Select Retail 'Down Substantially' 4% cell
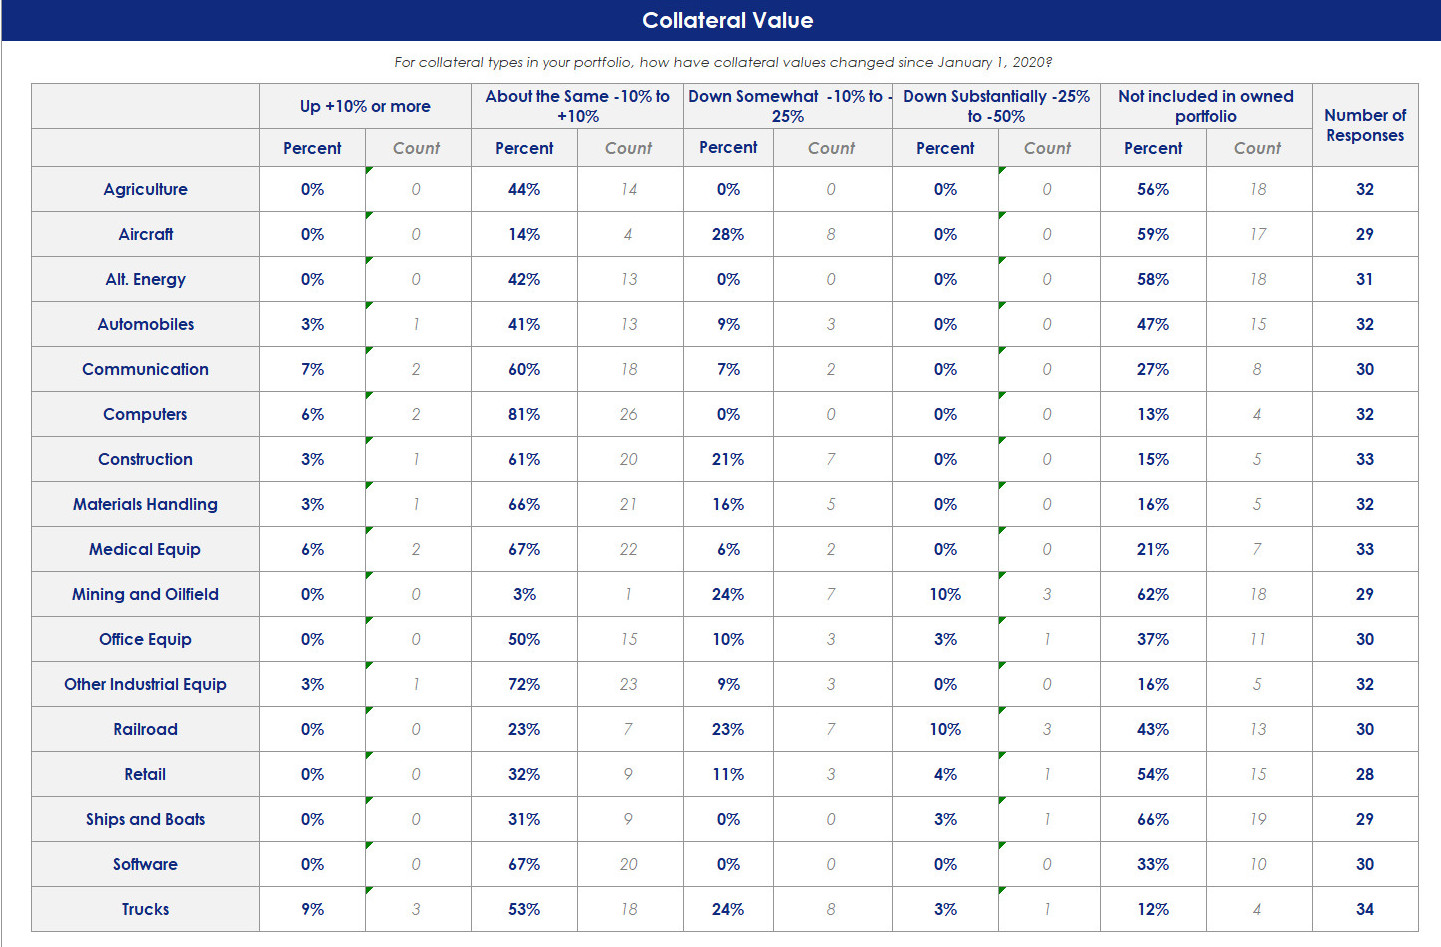 point(945,774)
